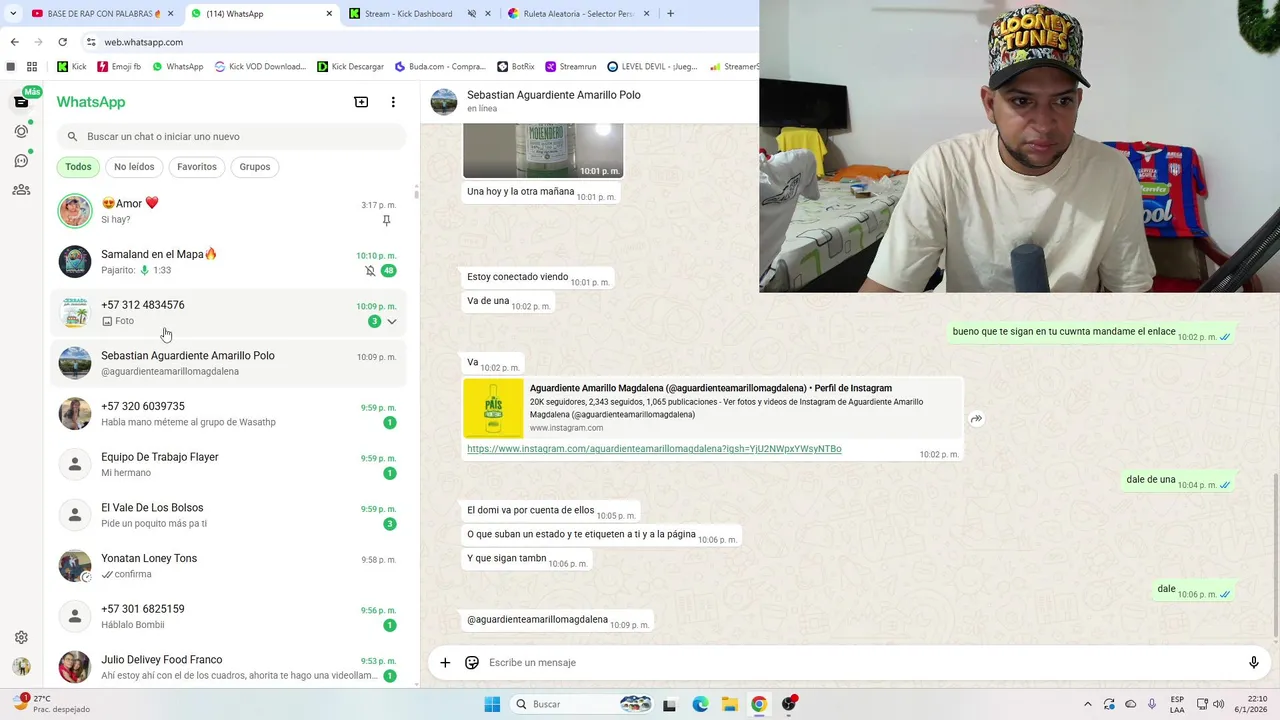
Task: Open the Streamrun bookmark
Action: point(571,67)
